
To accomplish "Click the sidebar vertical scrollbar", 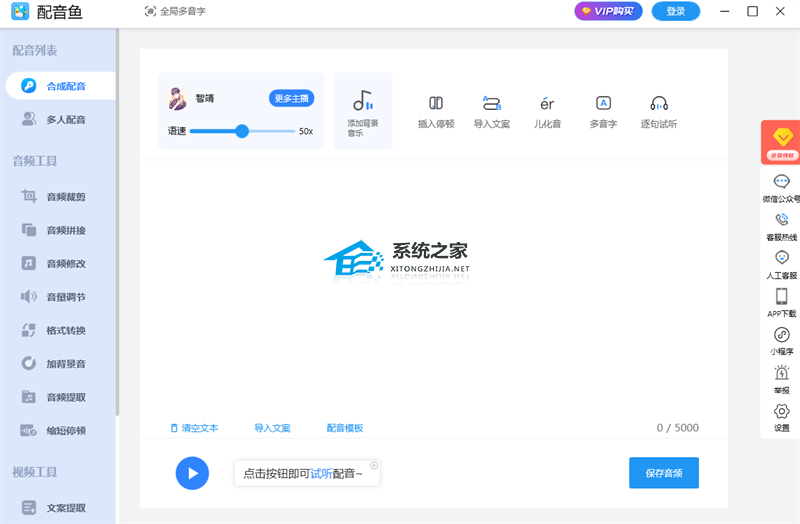I will (x=117, y=222).
